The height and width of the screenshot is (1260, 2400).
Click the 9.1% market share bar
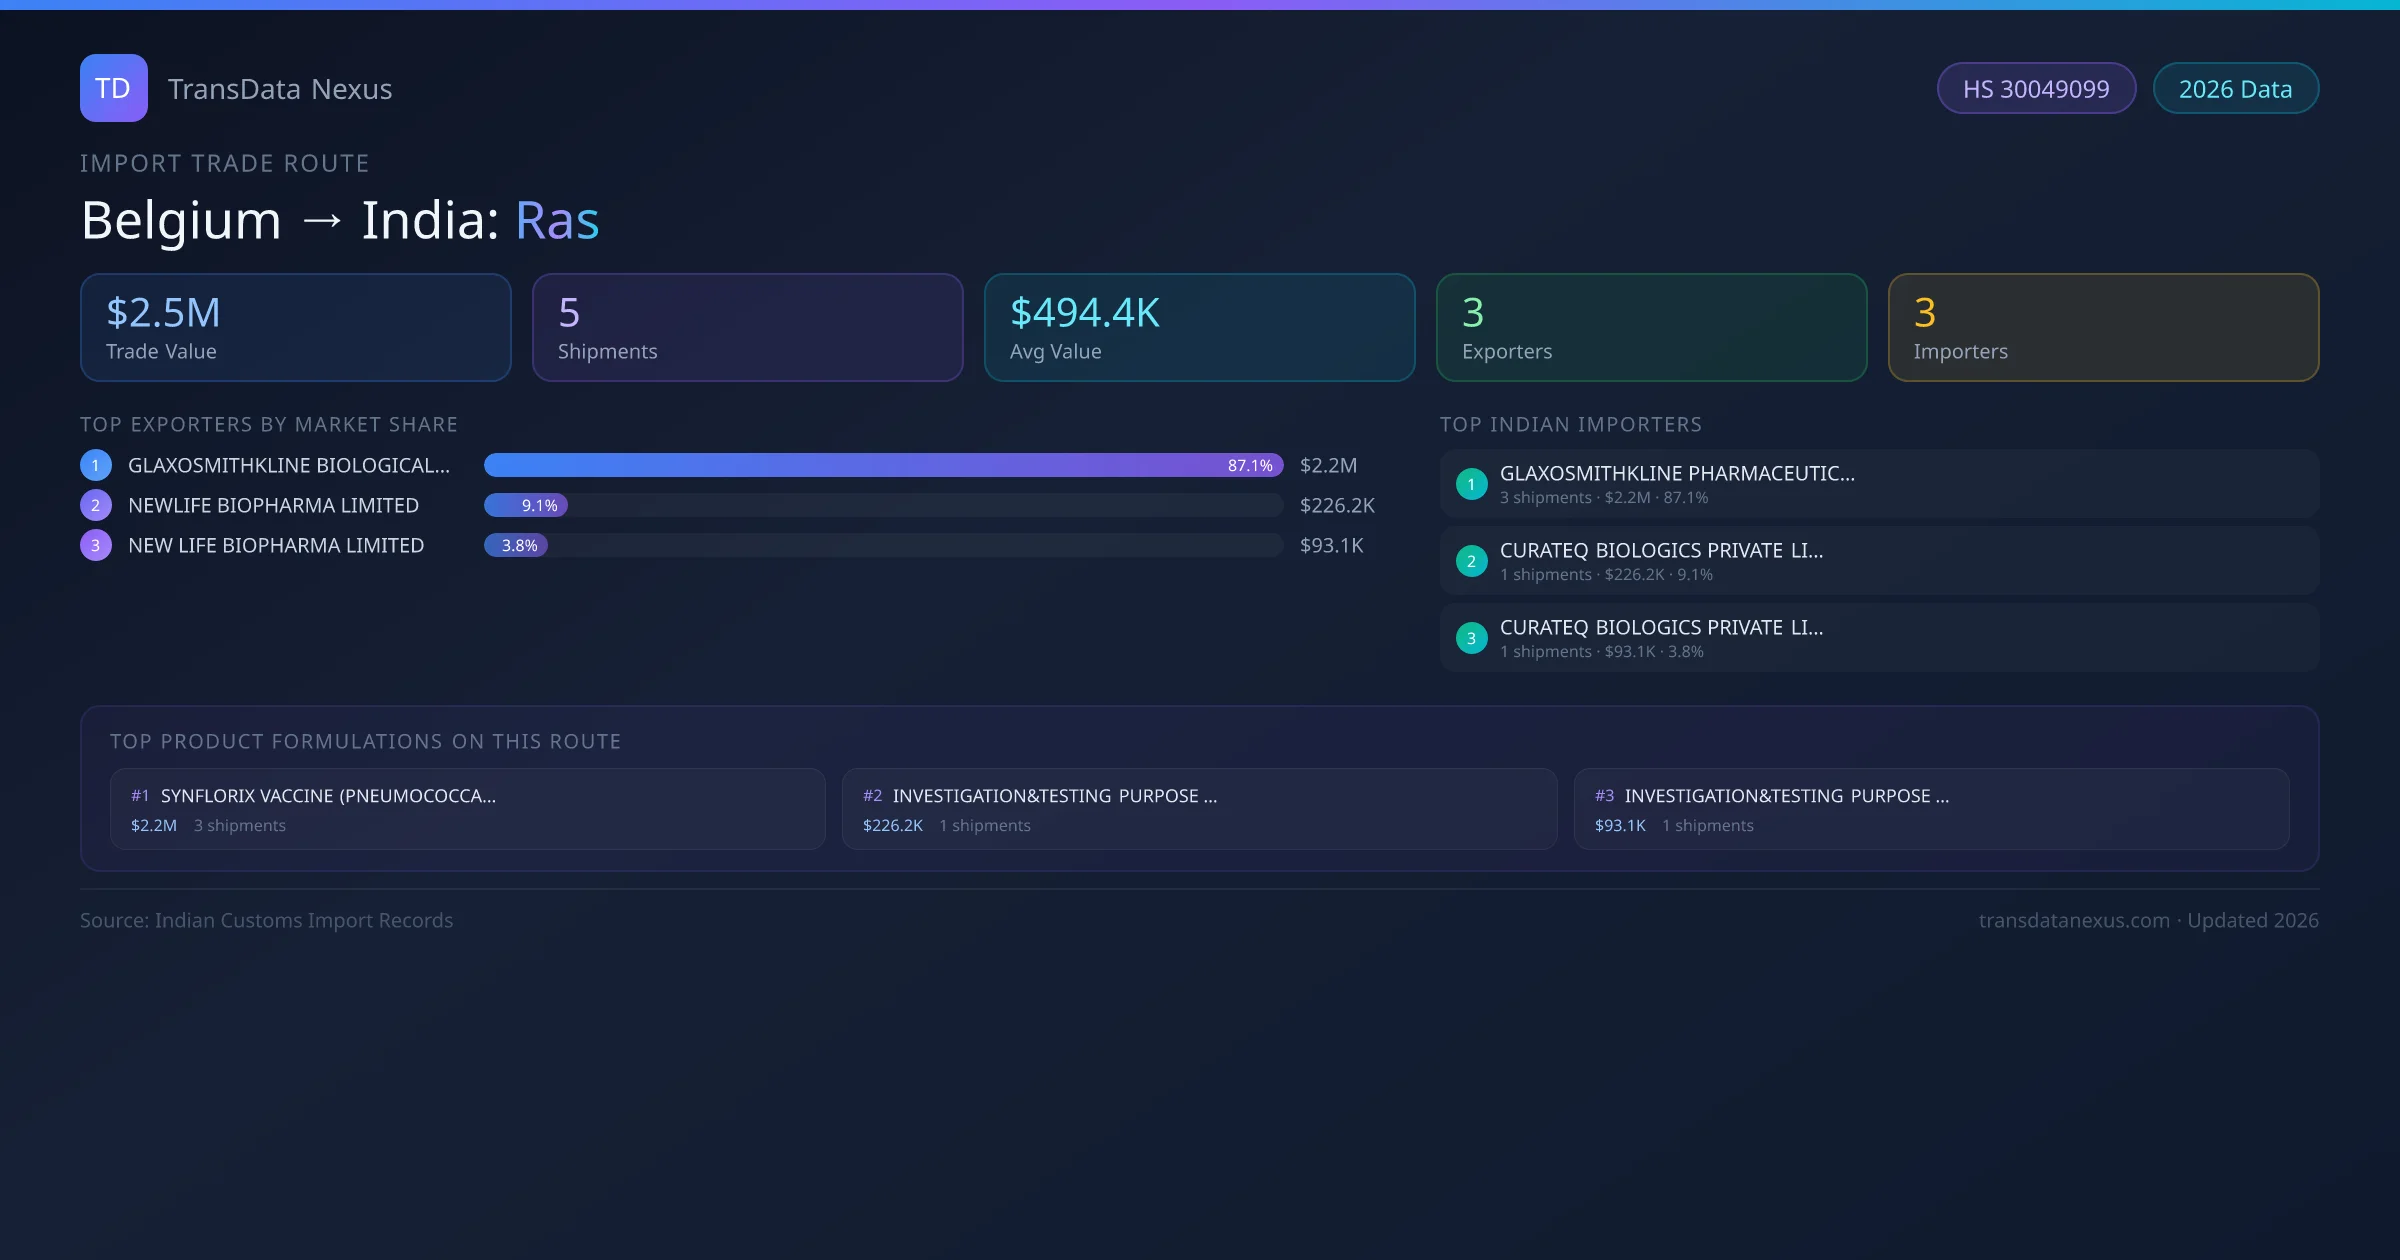coord(526,505)
